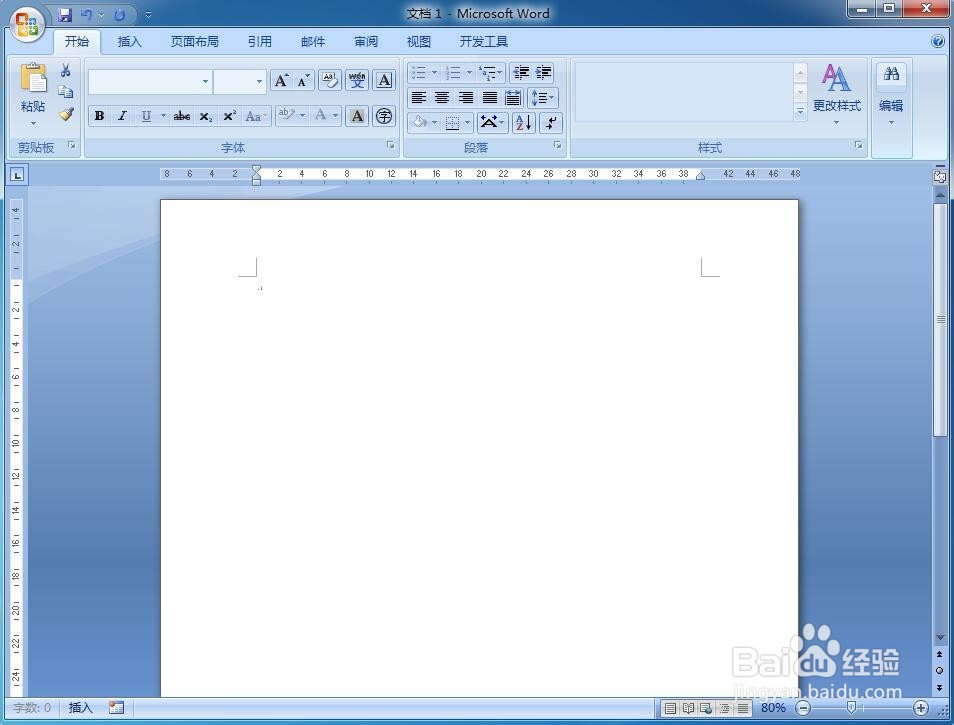Viewport: 954px width, 725px height.
Task: Save document using Quick Access save icon
Action: tap(64, 15)
